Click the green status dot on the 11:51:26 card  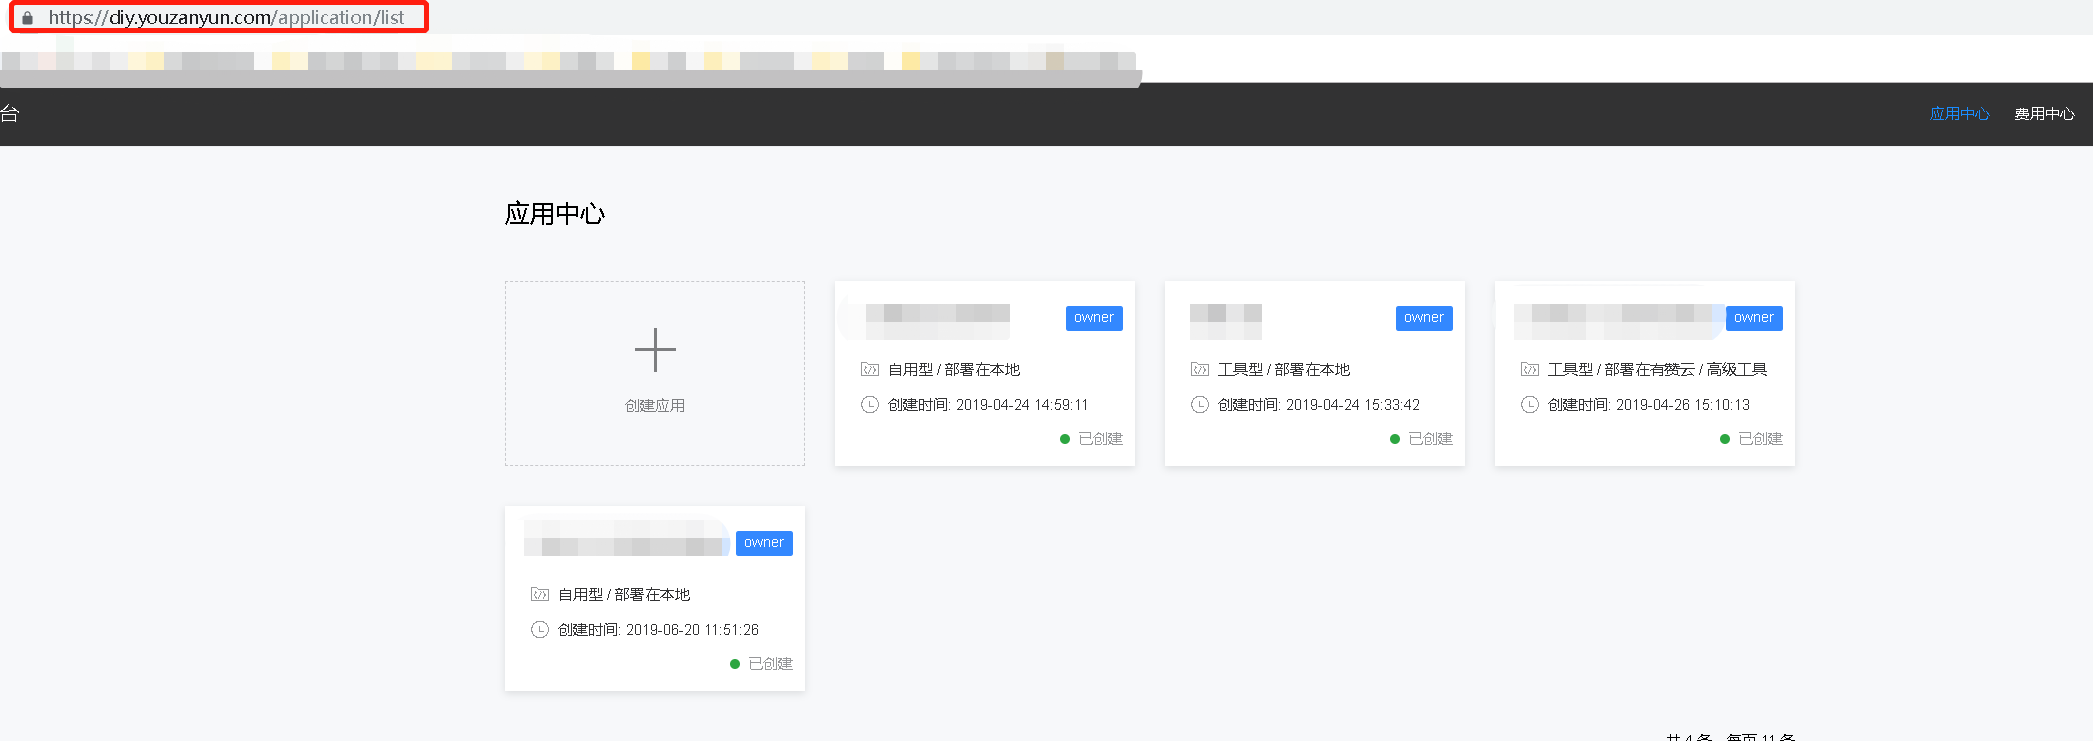[x=735, y=664]
